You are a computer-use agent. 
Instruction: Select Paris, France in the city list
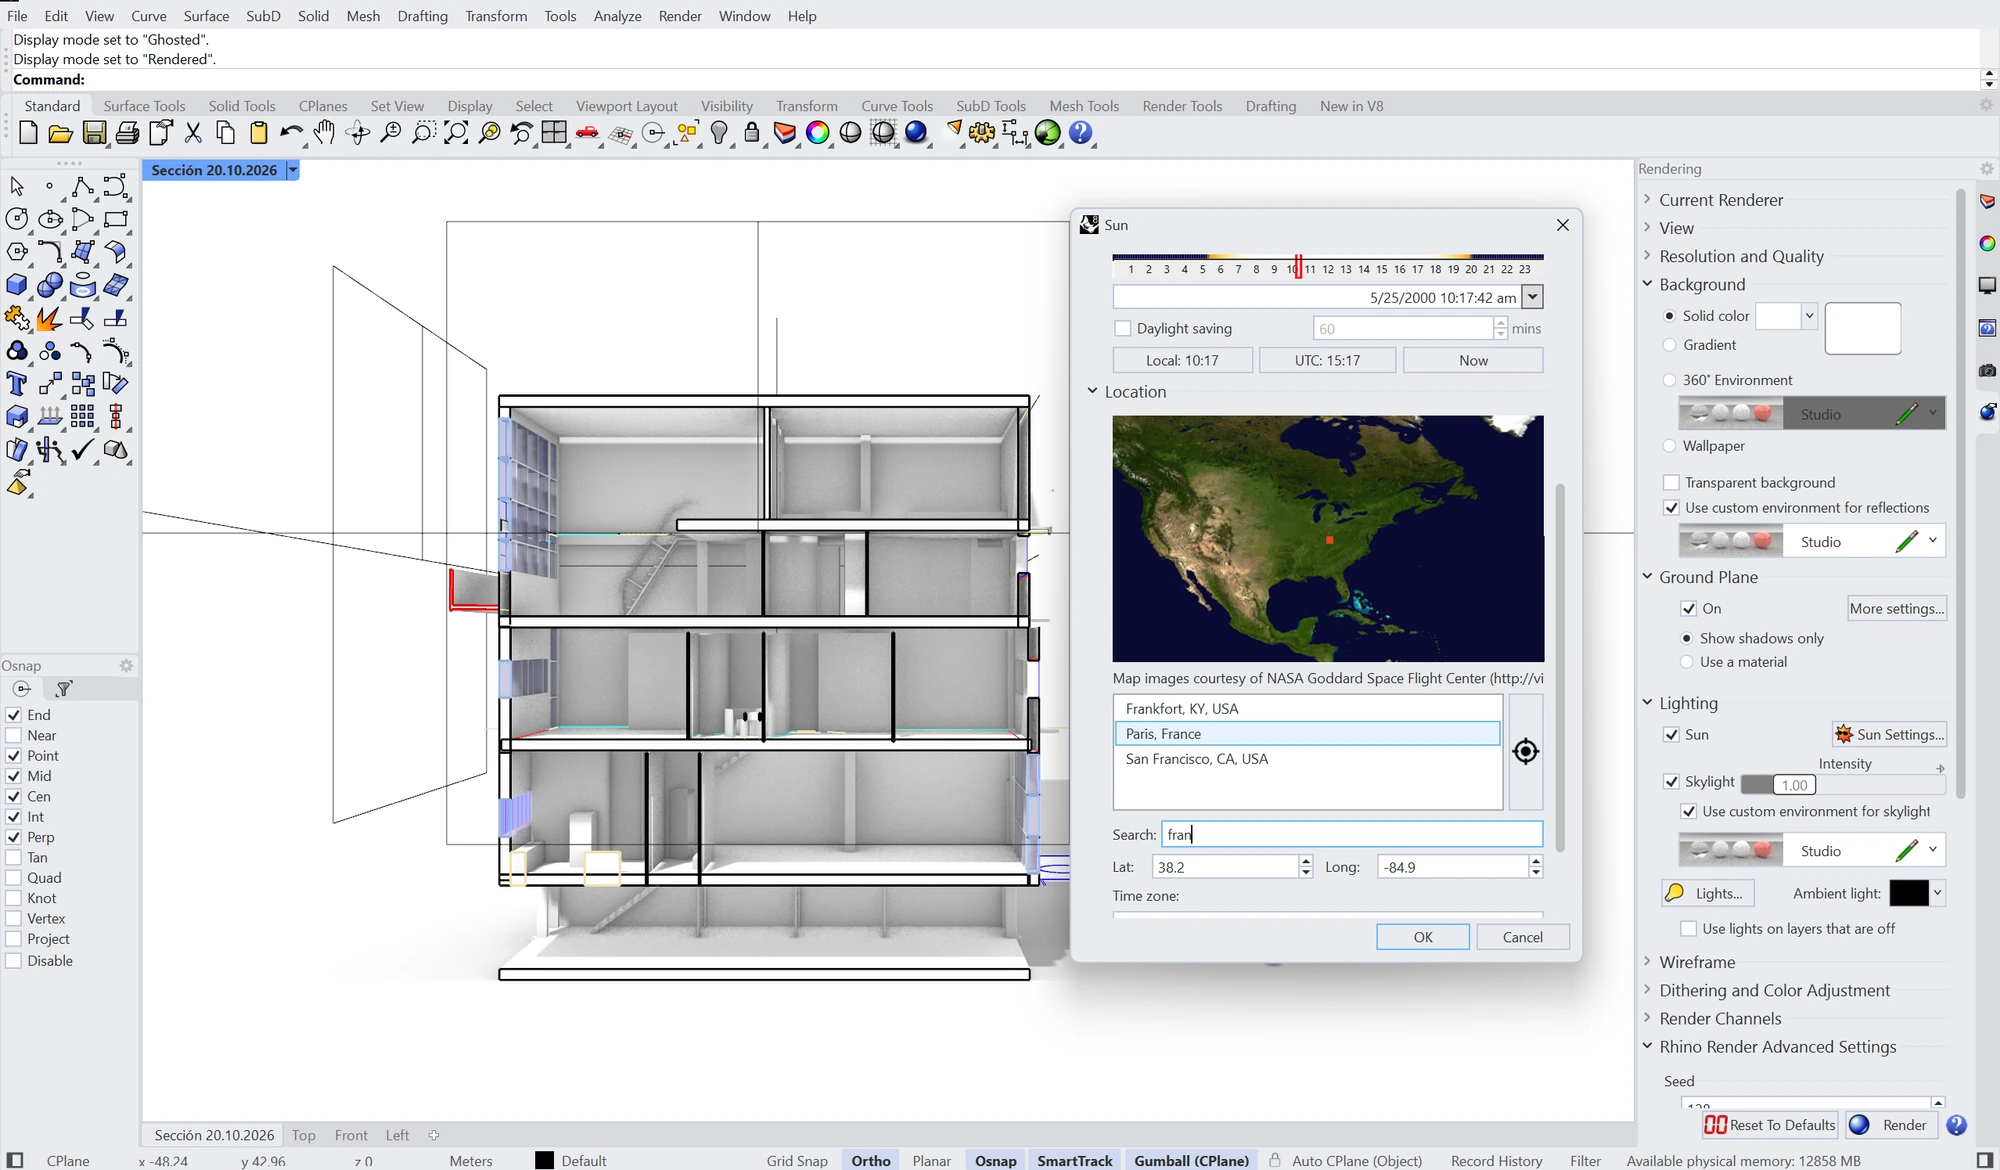click(1307, 734)
